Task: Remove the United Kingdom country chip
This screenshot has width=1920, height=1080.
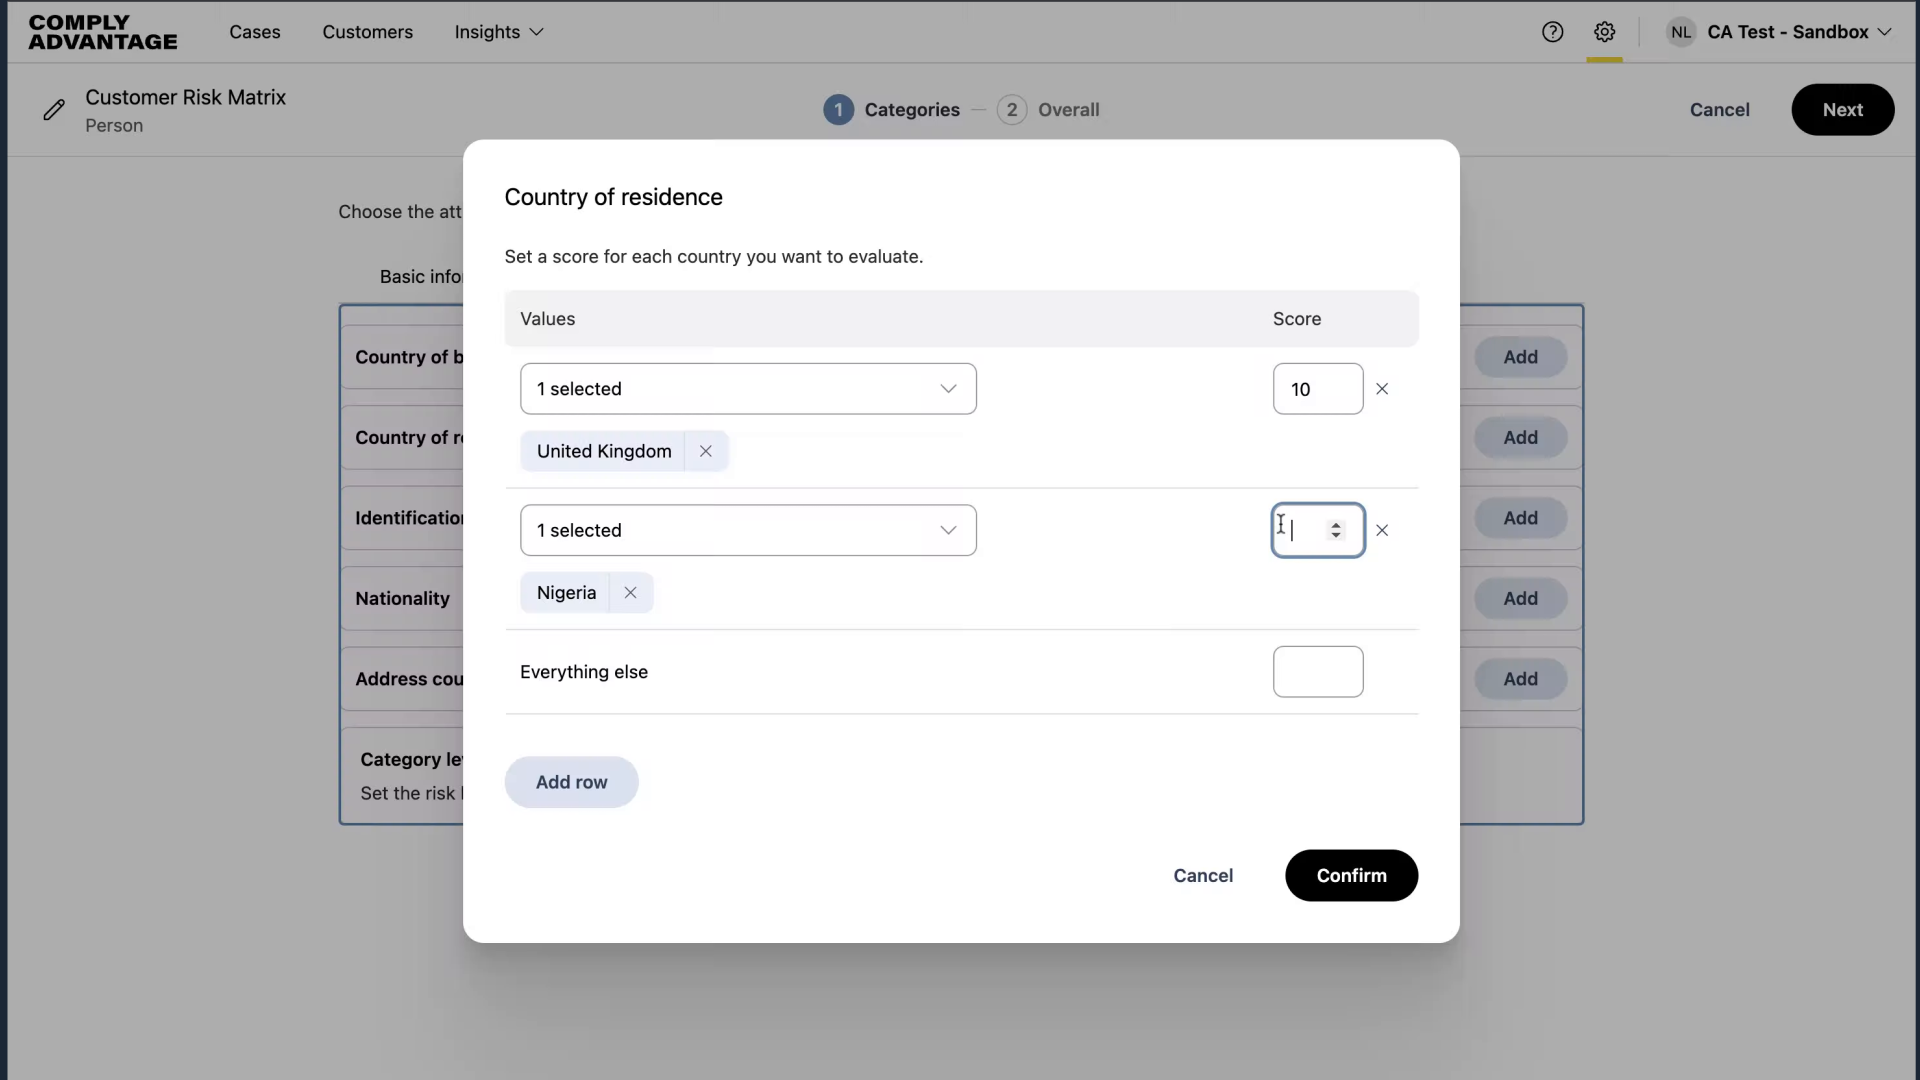Action: (705, 451)
